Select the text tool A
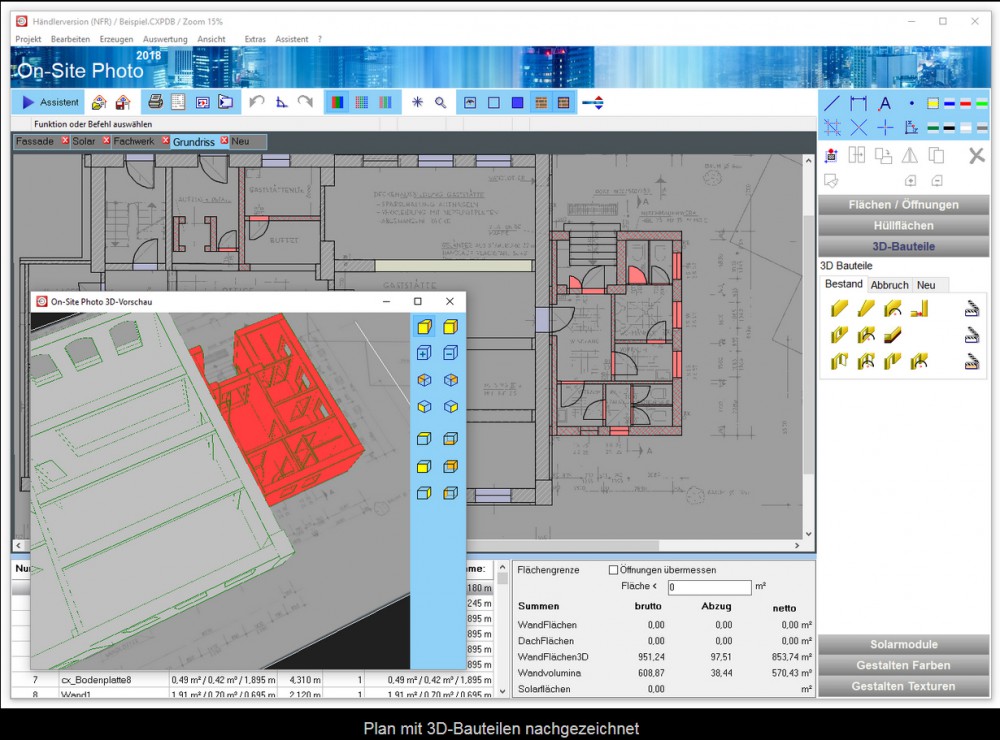Image resolution: width=1000 pixels, height=740 pixels. click(885, 103)
